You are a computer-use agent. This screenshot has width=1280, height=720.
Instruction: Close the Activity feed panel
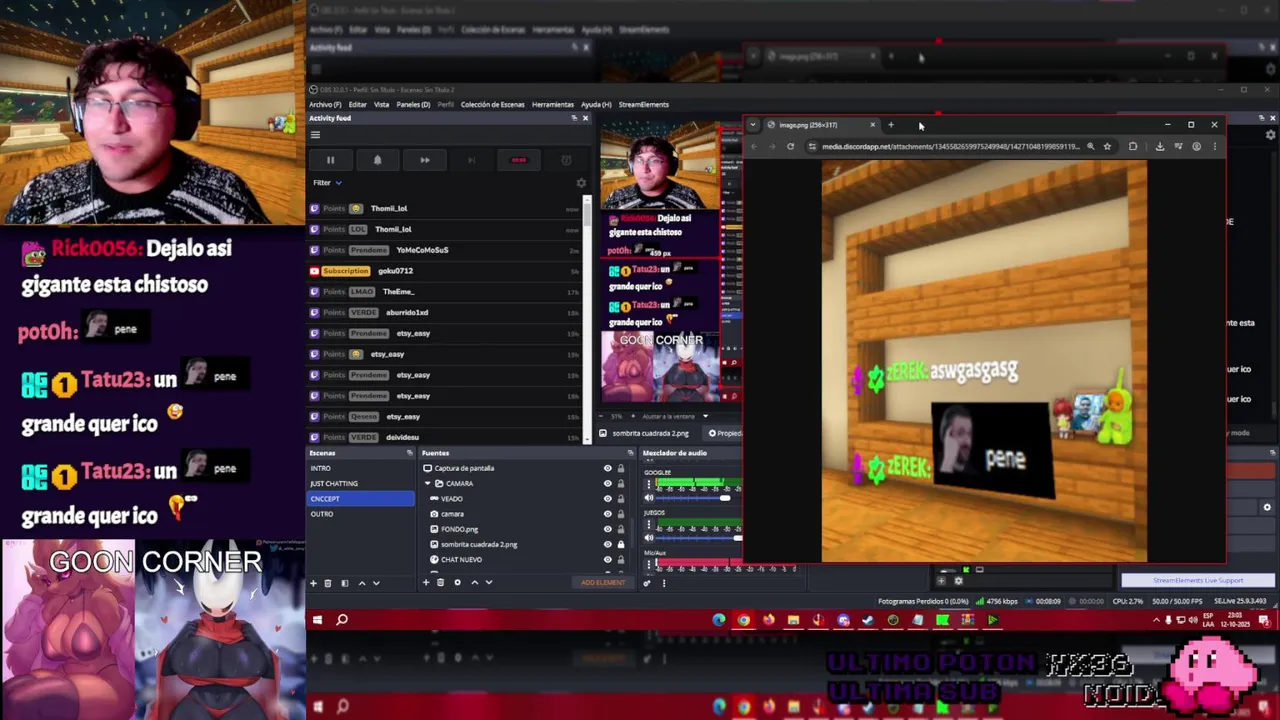(586, 118)
